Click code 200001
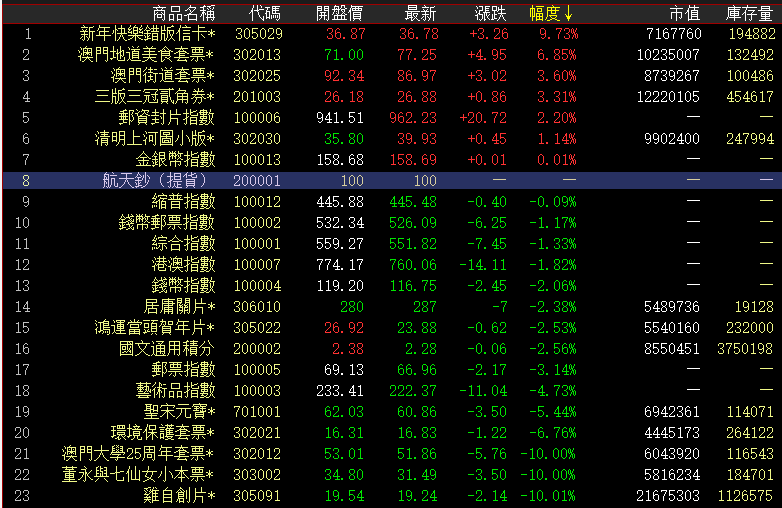This screenshot has height=508, width=782. pos(257,180)
